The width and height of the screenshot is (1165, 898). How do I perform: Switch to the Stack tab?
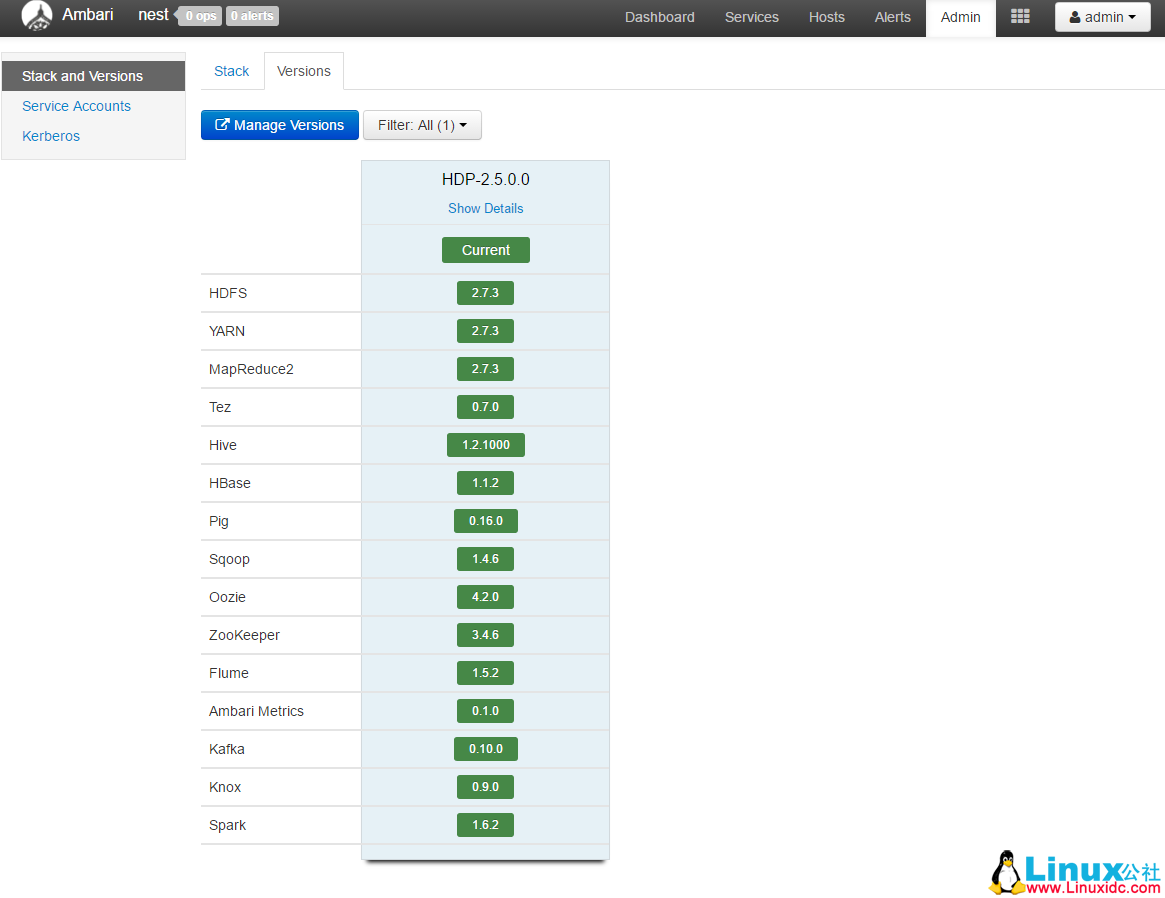231,71
